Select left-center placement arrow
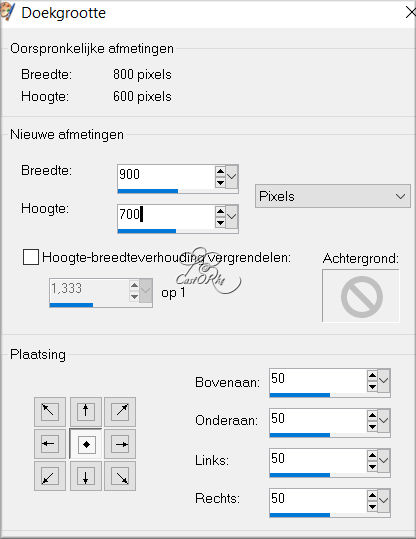The image size is (416, 539). (x=50, y=444)
